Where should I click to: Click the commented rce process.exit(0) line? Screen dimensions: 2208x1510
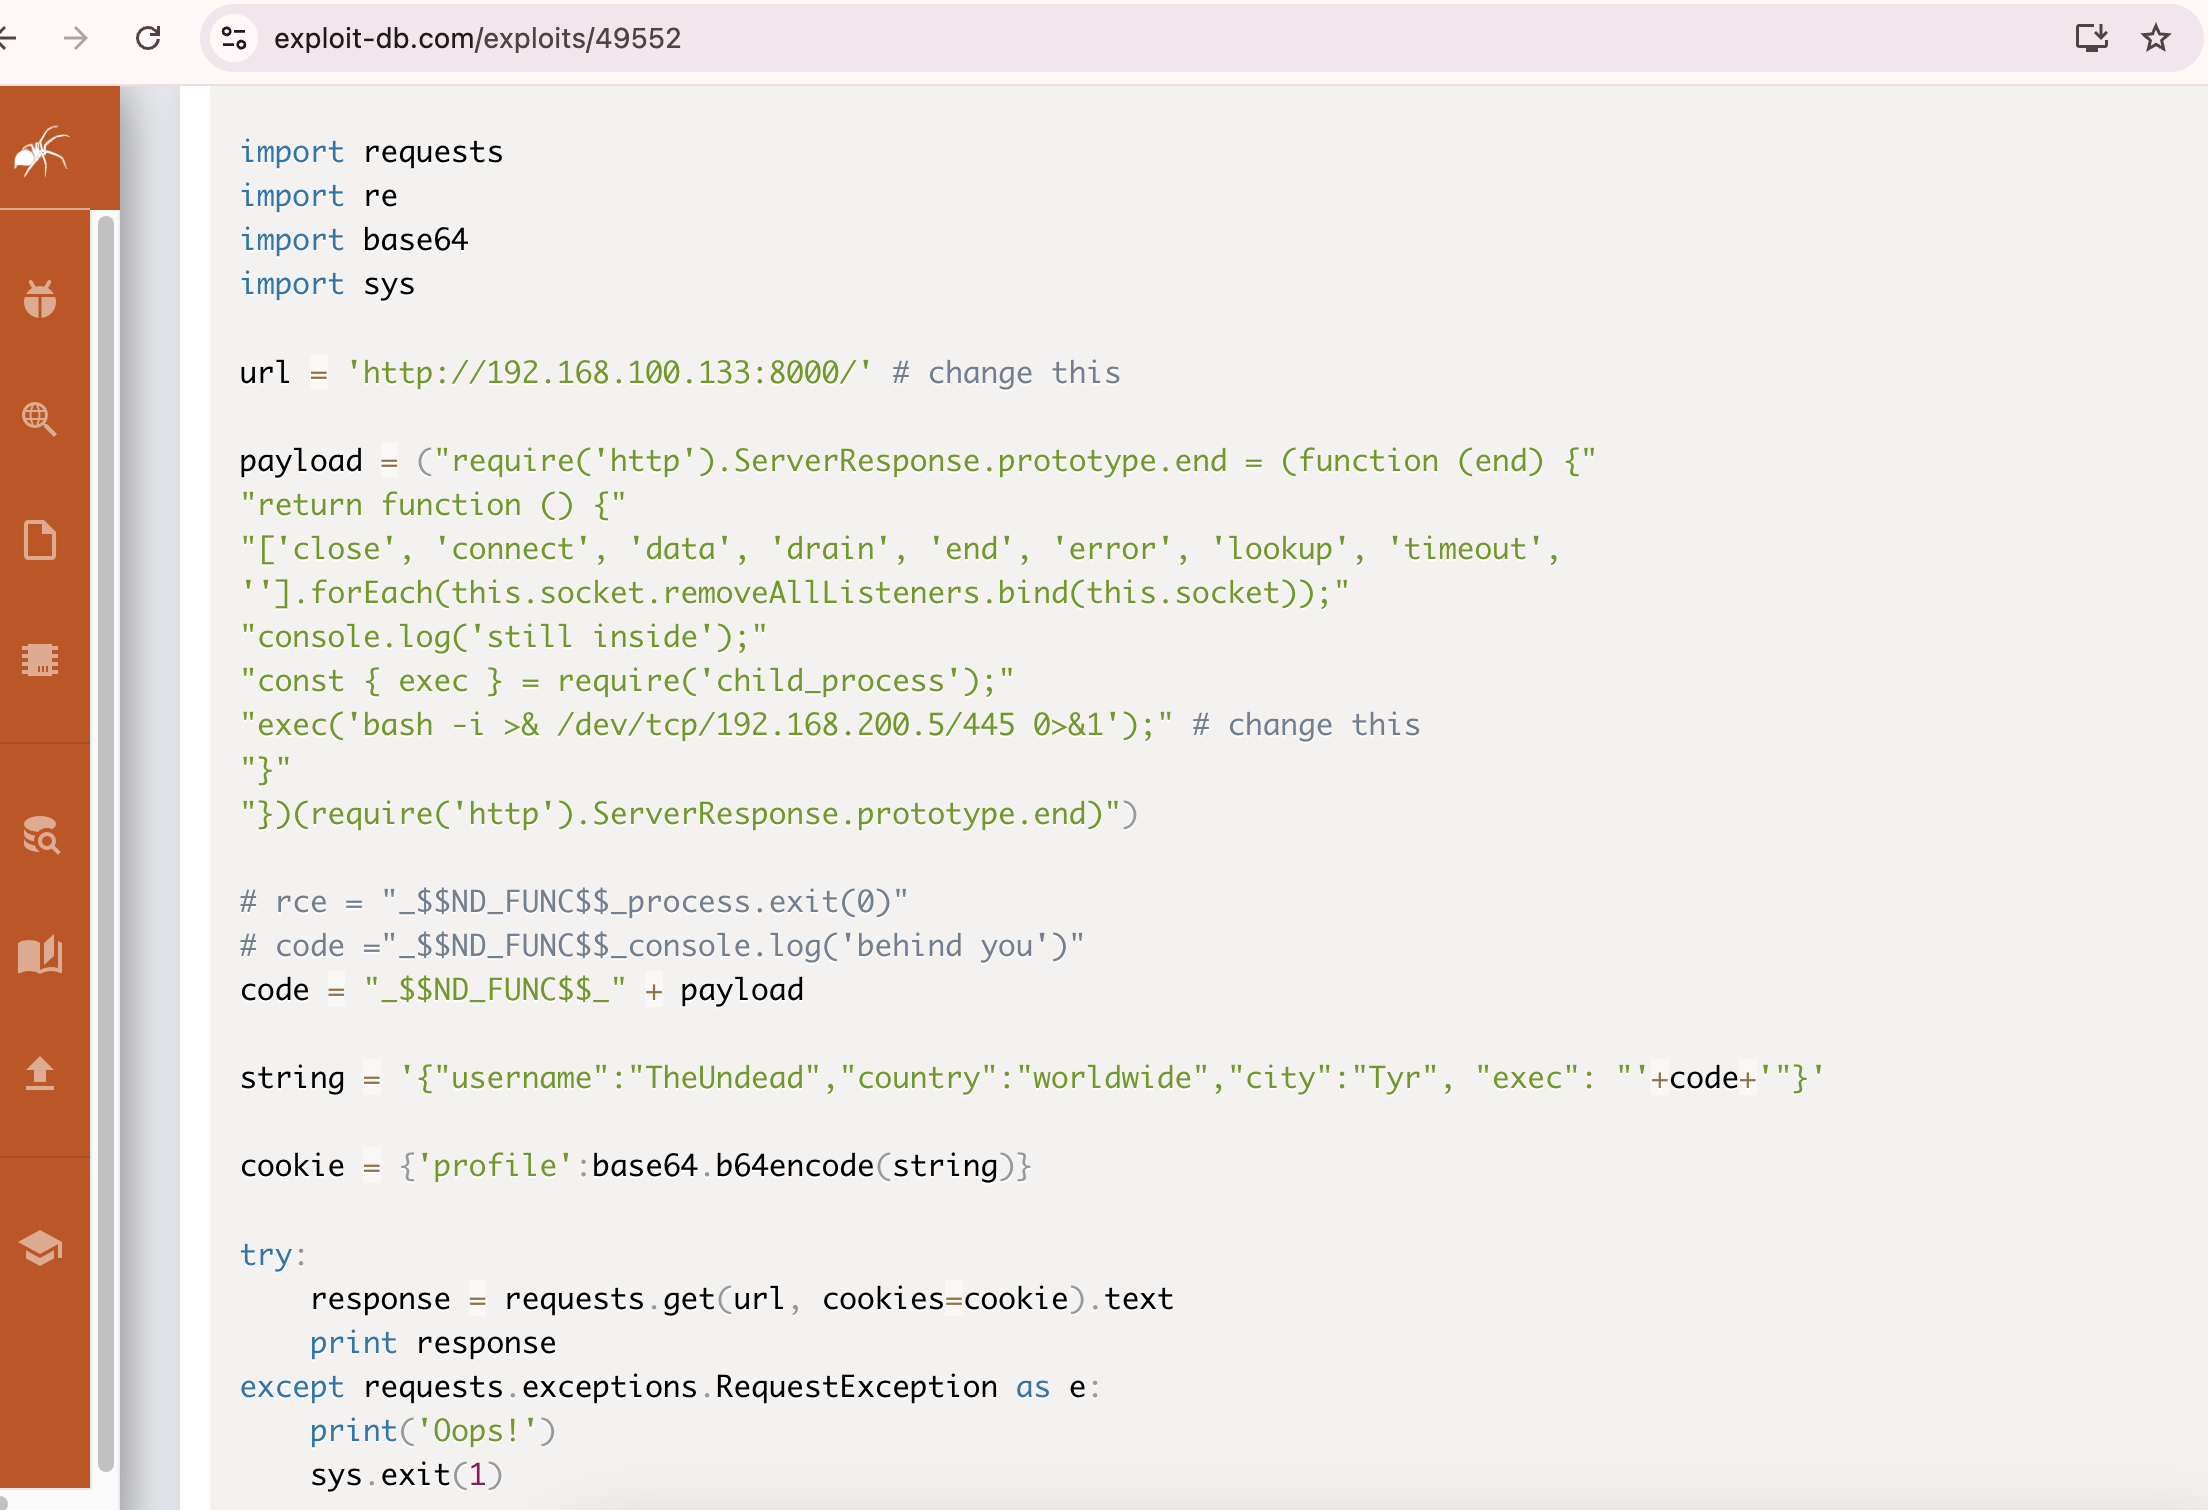[574, 902]
